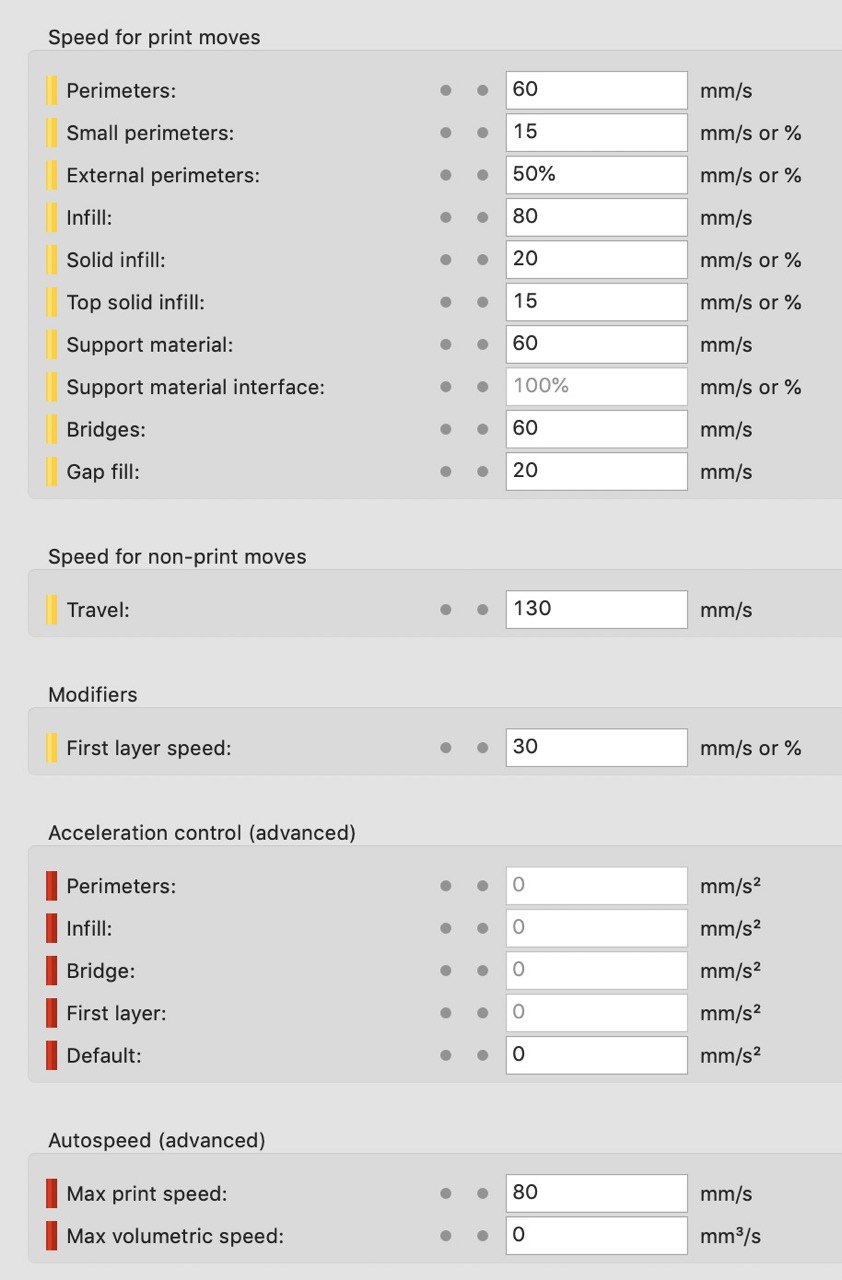This screenshot has height=1280, width=842.
Task: Click the yellow marker beside Small perimeters
Action: (52, 133)
